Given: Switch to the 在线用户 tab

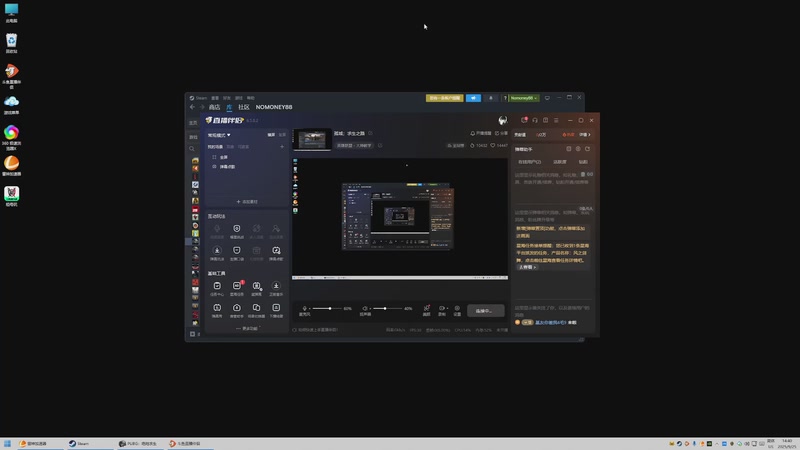Looking at the screenshot, I should pos(529,162).
